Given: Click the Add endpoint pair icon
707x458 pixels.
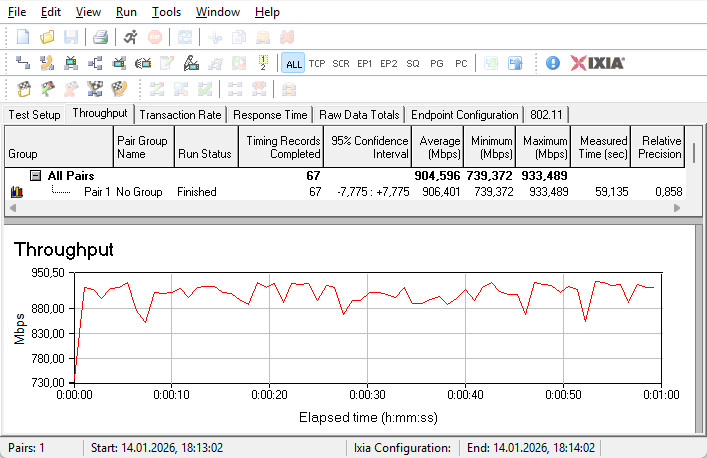Looking at the screenshot, I should [x=23, y=63].
